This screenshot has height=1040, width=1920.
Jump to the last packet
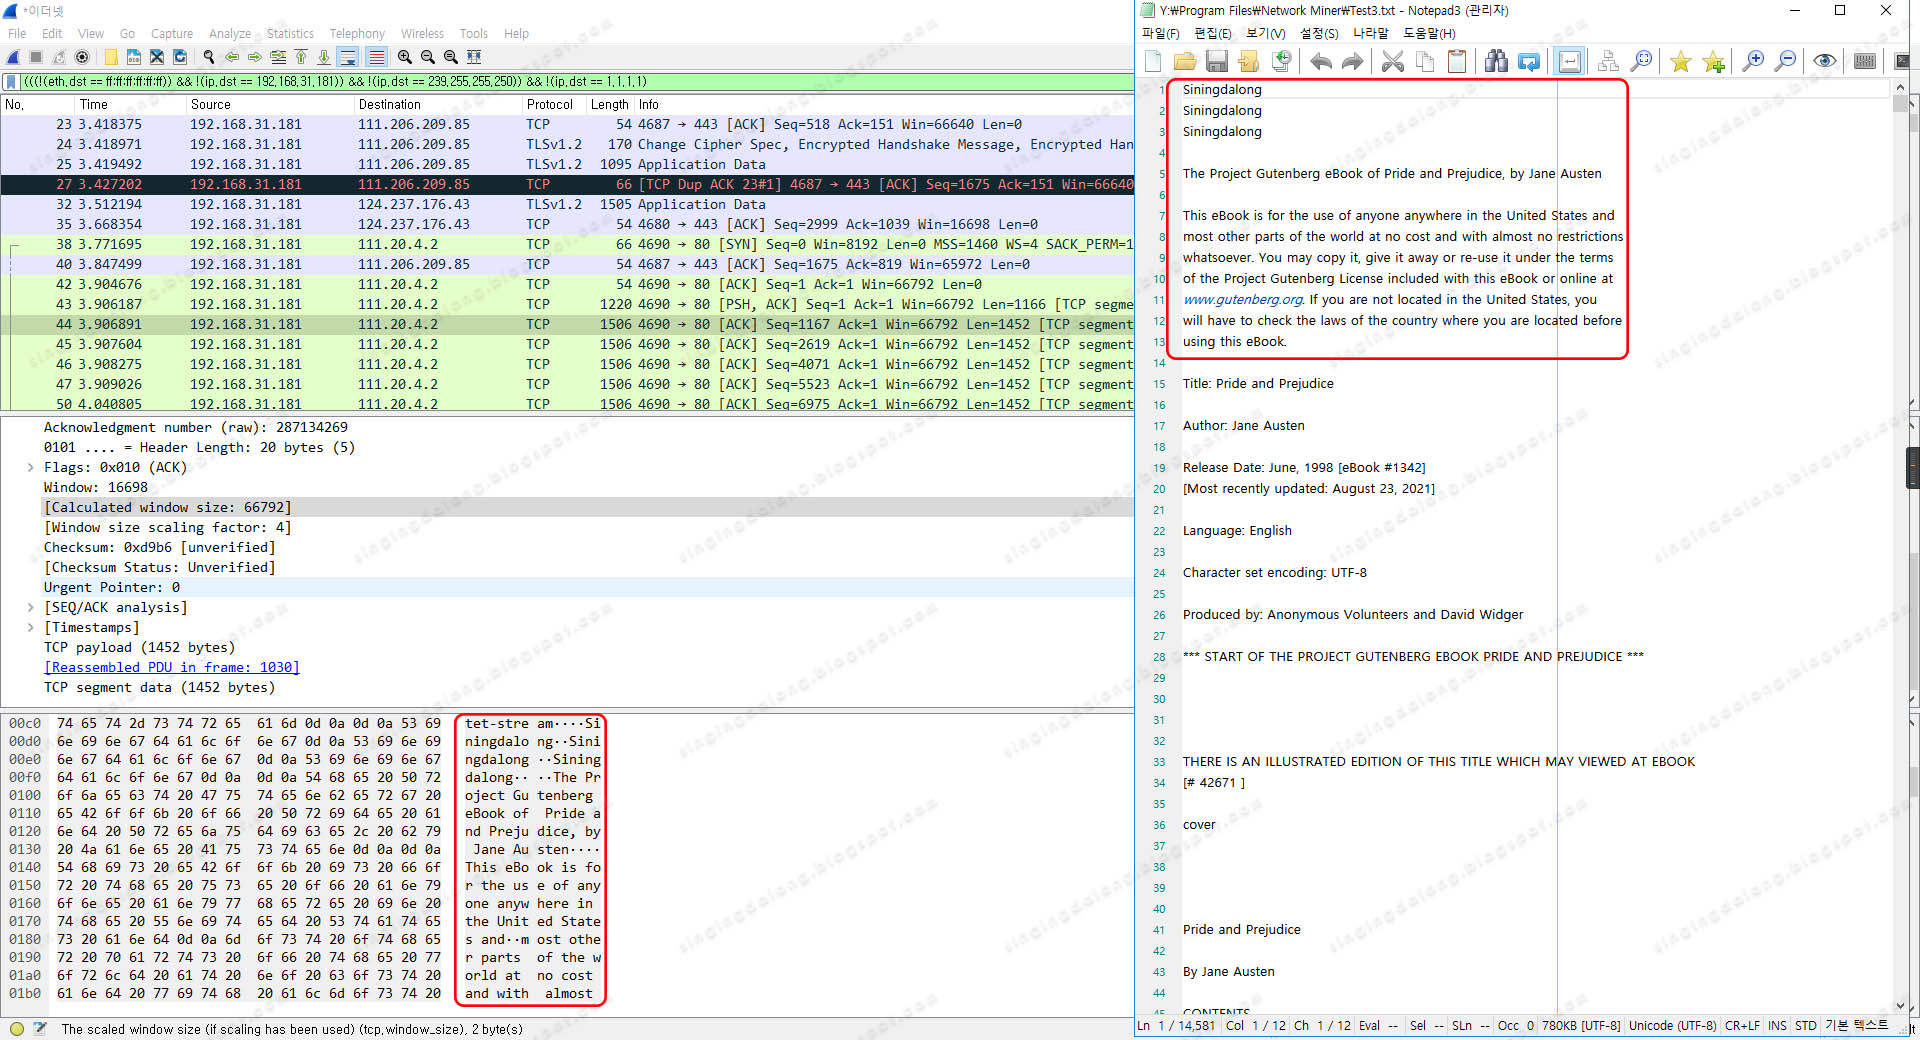click(x=324, y=57)
